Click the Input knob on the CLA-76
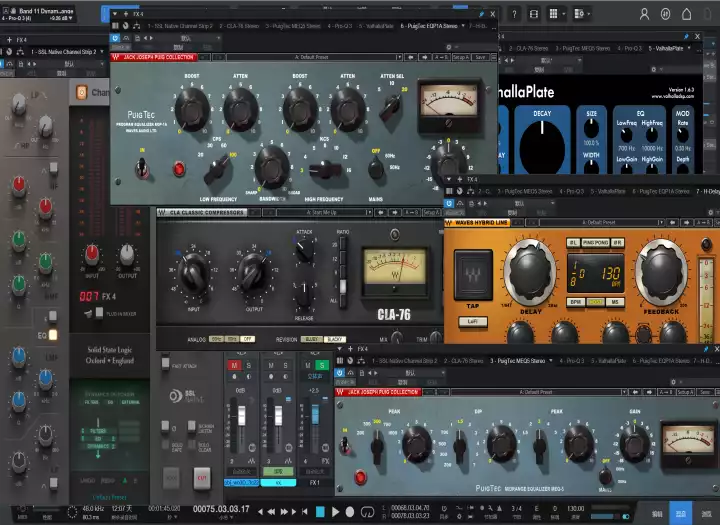 coord(194,274)
